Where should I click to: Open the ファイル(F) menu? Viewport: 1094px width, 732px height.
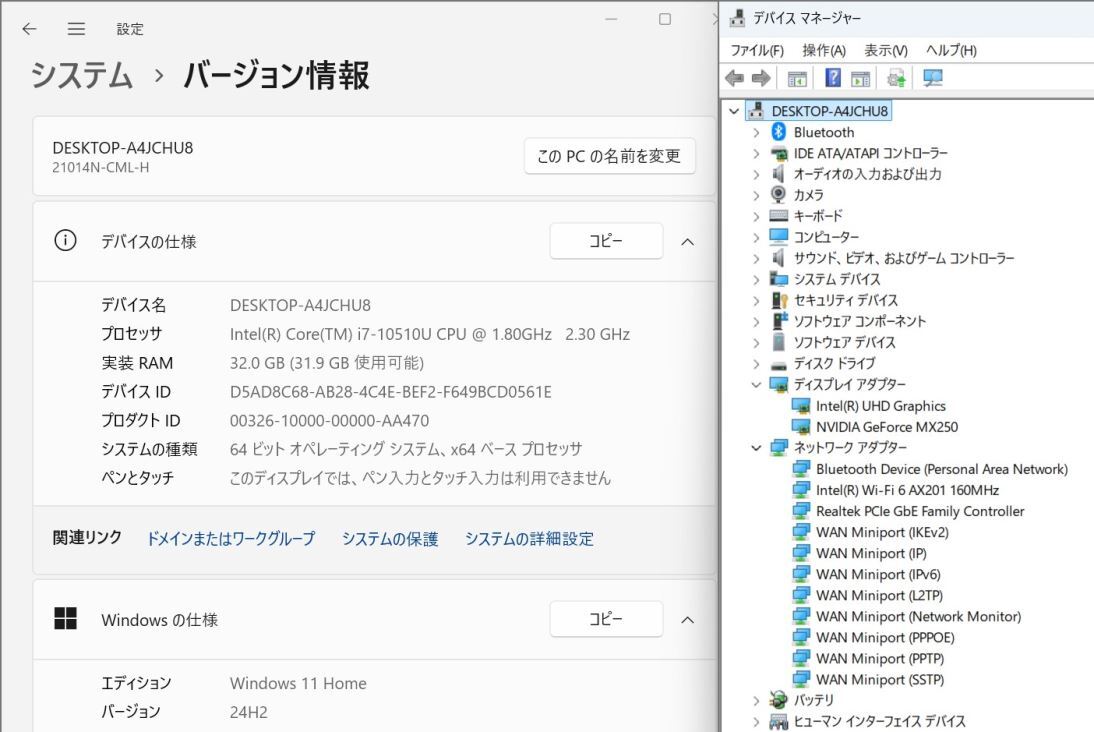coord(757,50)
